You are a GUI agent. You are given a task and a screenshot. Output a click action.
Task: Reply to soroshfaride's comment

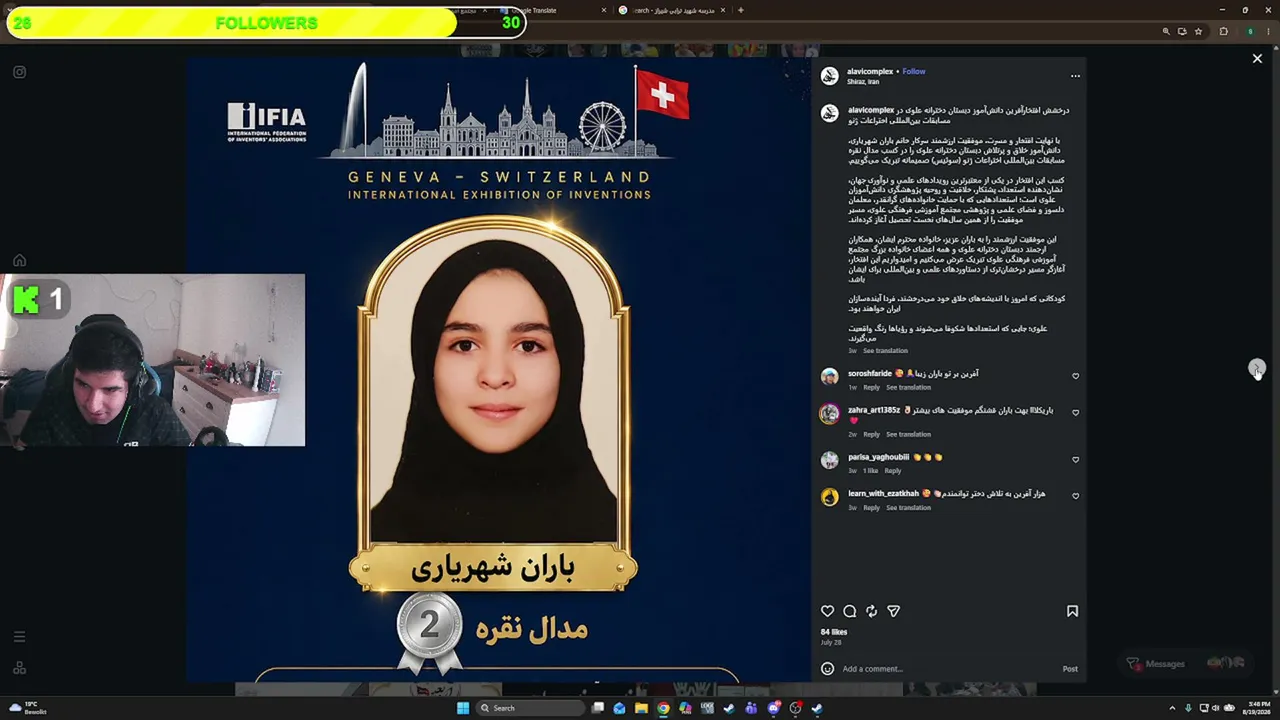pos(871,388)
